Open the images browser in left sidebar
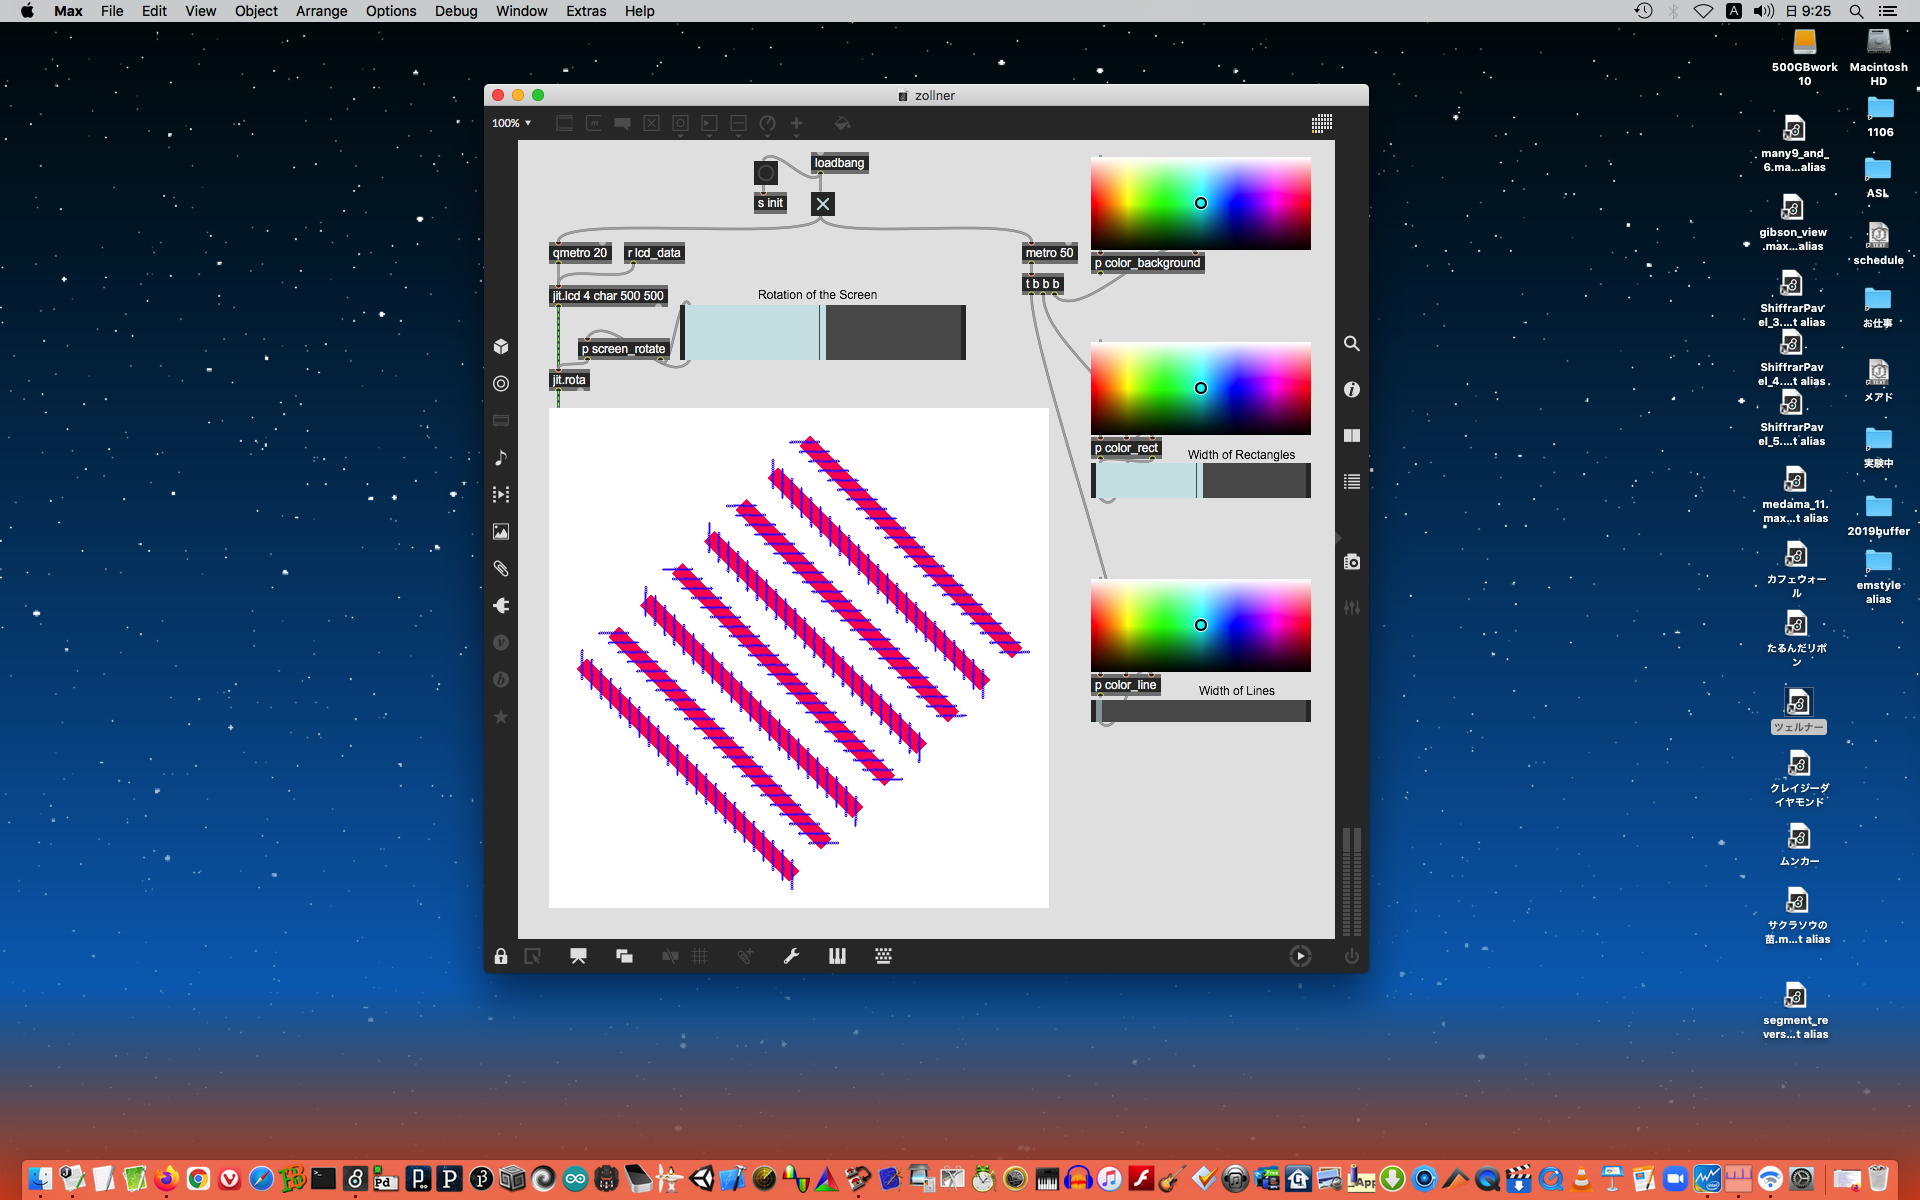 point(501,532)
